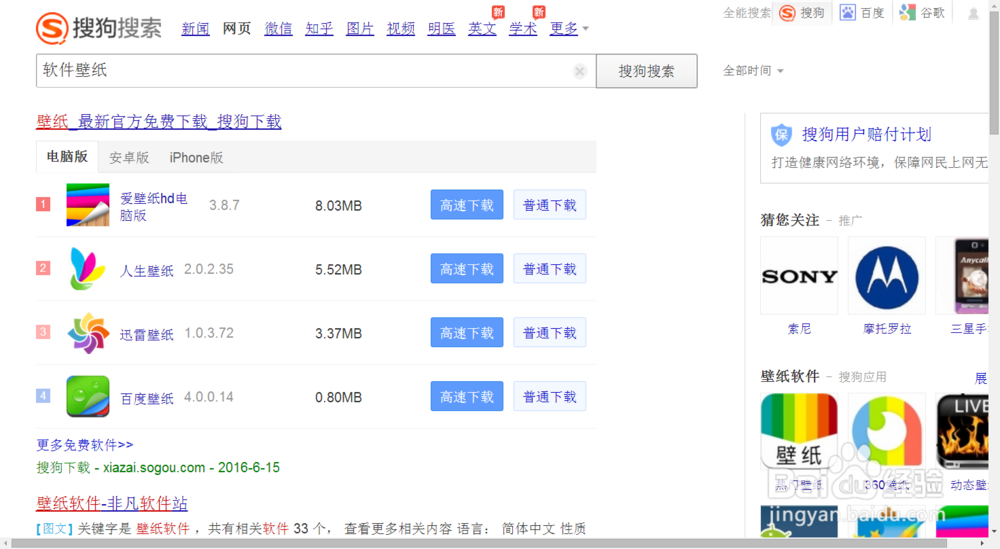Go to the 明医 category
The width and height of the screenshot is (1000, 549).
[x=441, y=28]
